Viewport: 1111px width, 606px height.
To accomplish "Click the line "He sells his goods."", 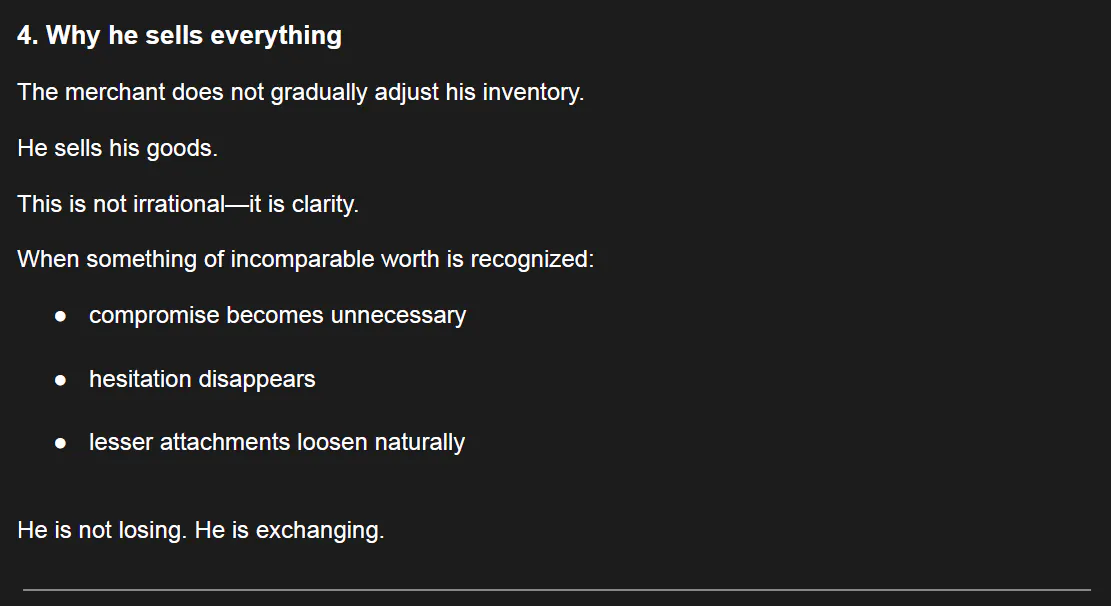I will click(117, 149).
